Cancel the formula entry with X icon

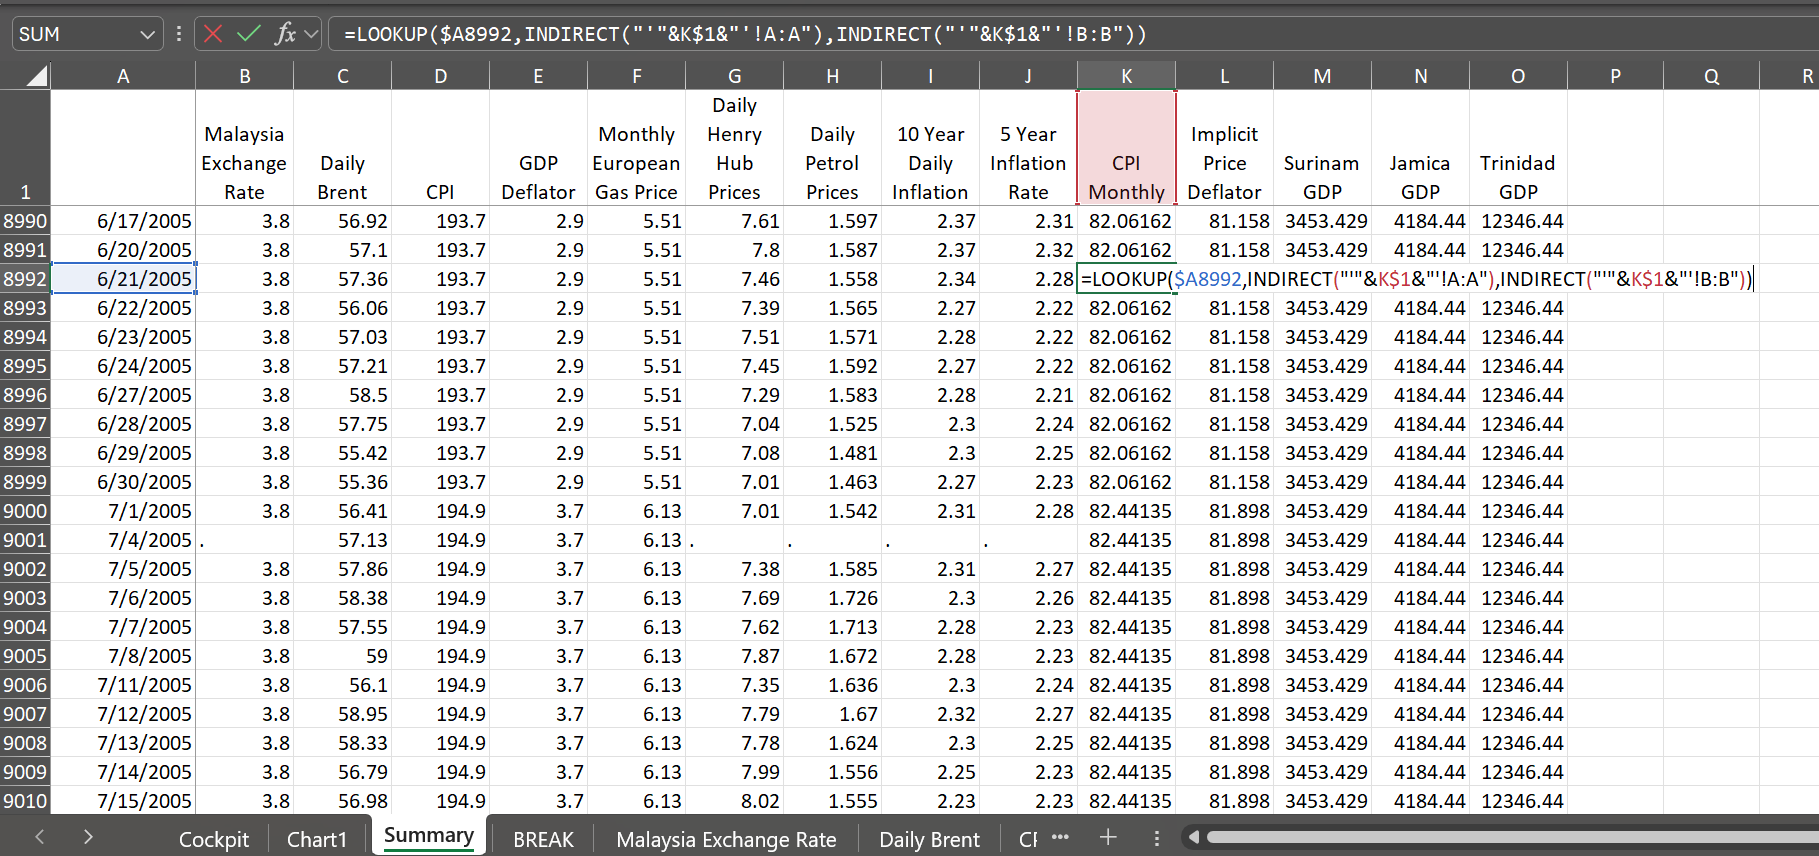click(212, 34)
